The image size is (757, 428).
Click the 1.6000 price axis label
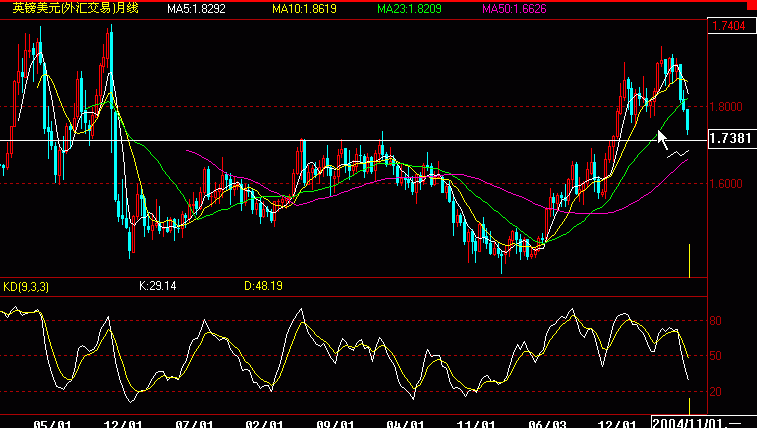[x=726, y=184]
